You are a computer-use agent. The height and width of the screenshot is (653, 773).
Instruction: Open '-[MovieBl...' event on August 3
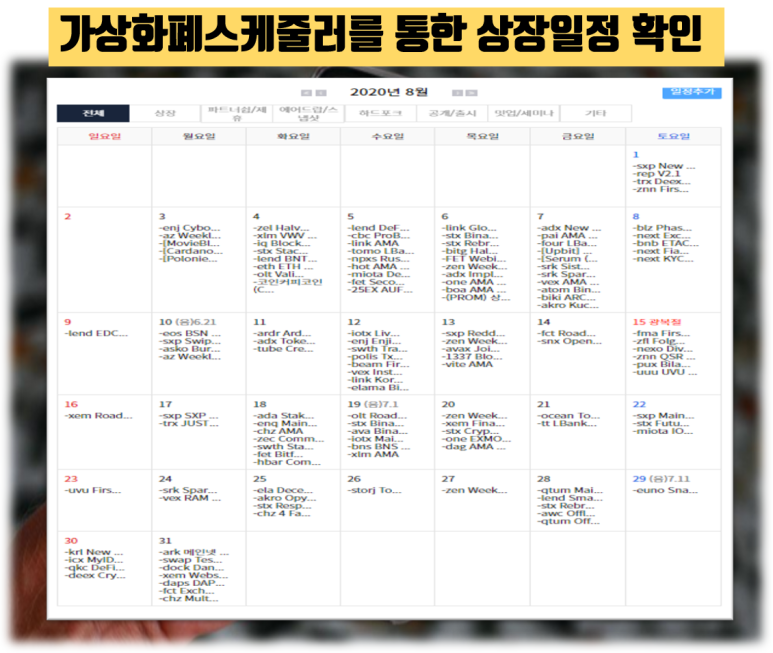coord(189,243)
